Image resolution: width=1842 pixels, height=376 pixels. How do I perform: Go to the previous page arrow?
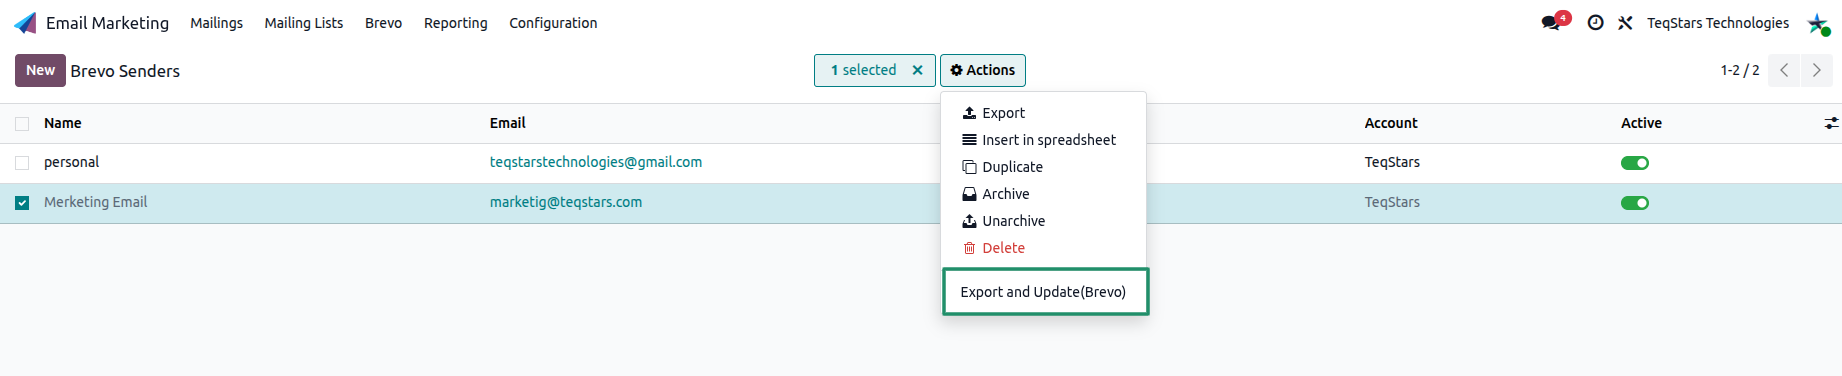tap(1784, 70)
